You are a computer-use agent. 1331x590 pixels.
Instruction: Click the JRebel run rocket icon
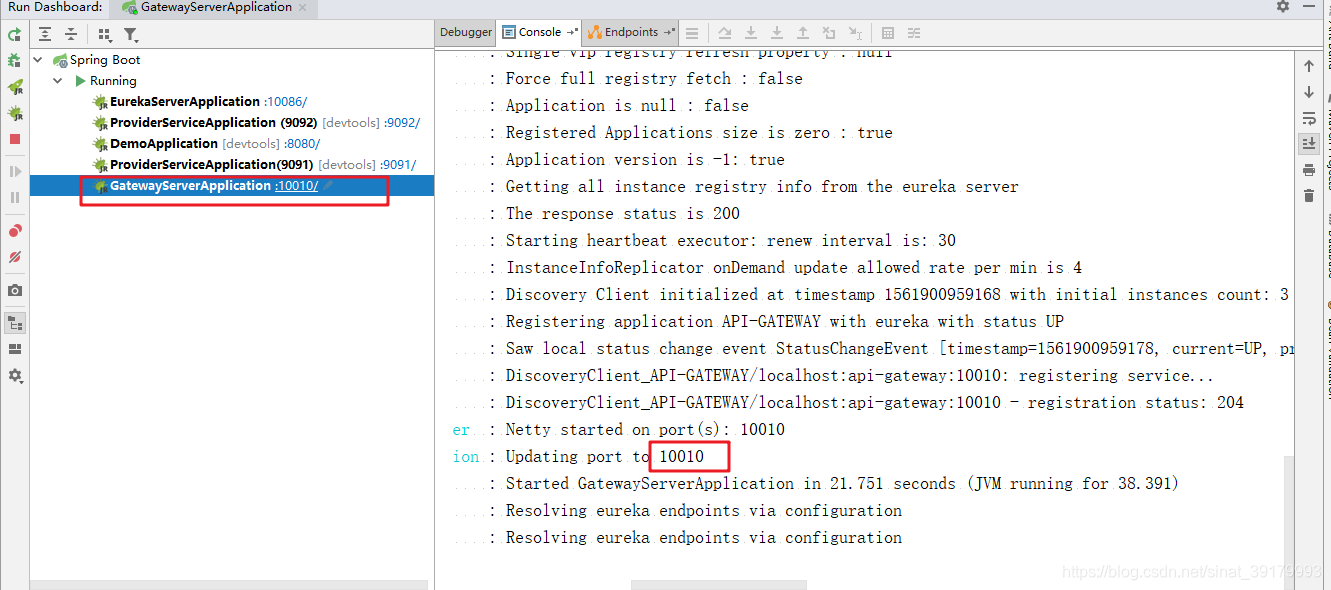click(14, 88)
